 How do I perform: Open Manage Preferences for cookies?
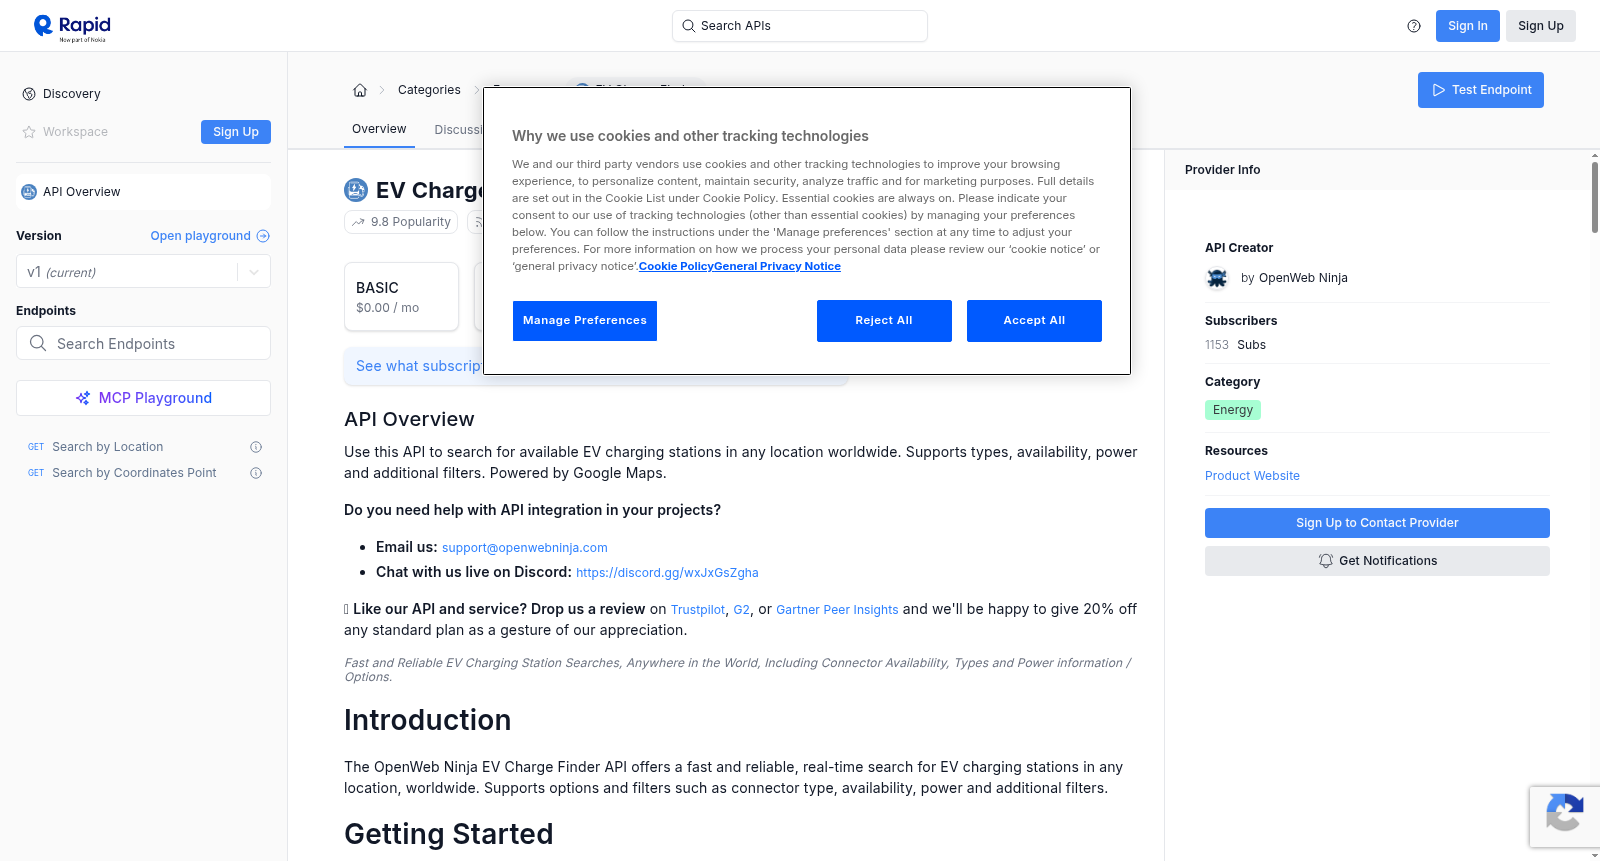pos(585,321)
